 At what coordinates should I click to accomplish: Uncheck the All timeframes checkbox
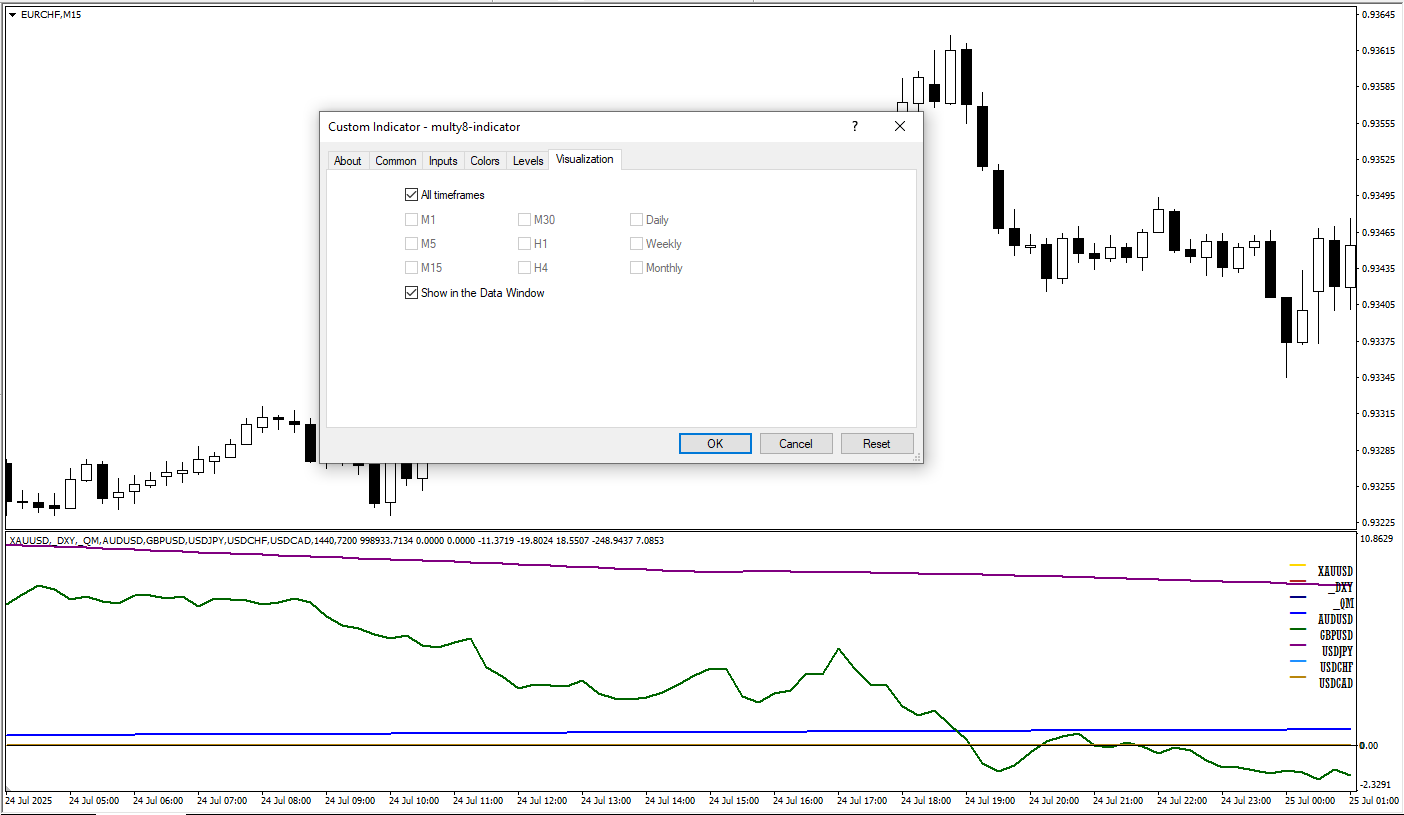tap(411, 195)
